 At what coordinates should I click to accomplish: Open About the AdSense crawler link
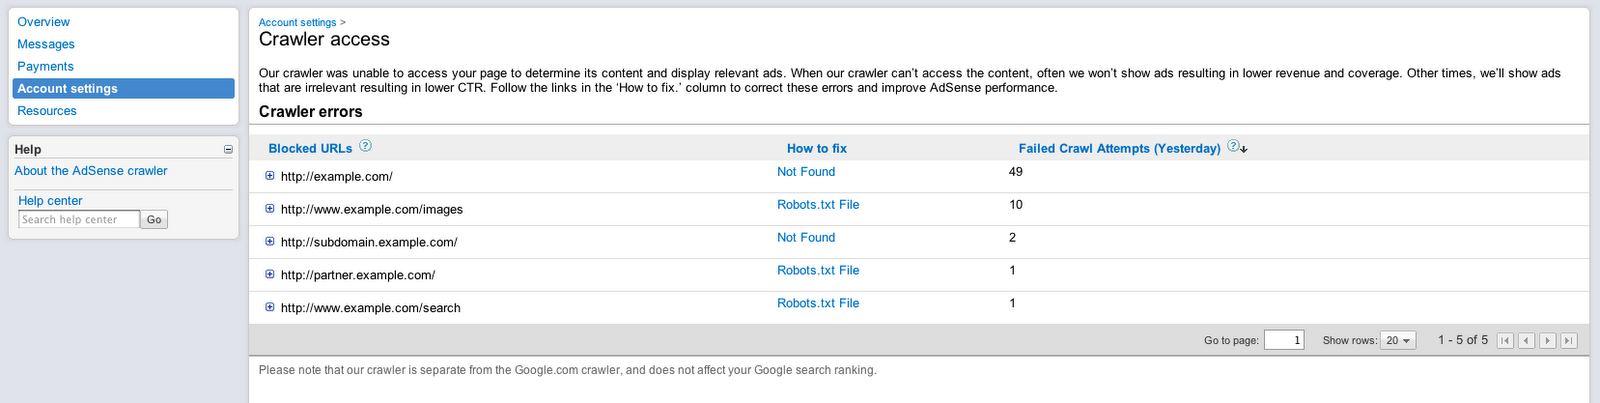pos(91,171)
